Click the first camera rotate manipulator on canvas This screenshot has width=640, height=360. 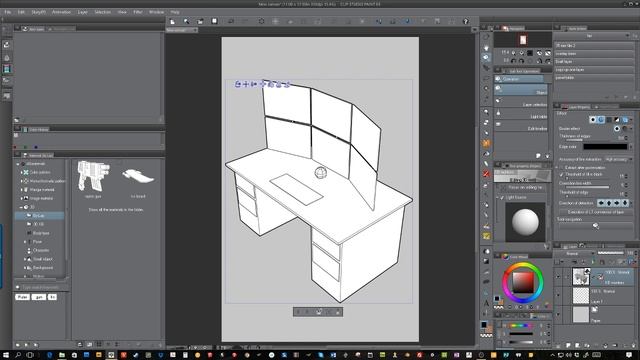pyautogui.click(x=238, y=84)
